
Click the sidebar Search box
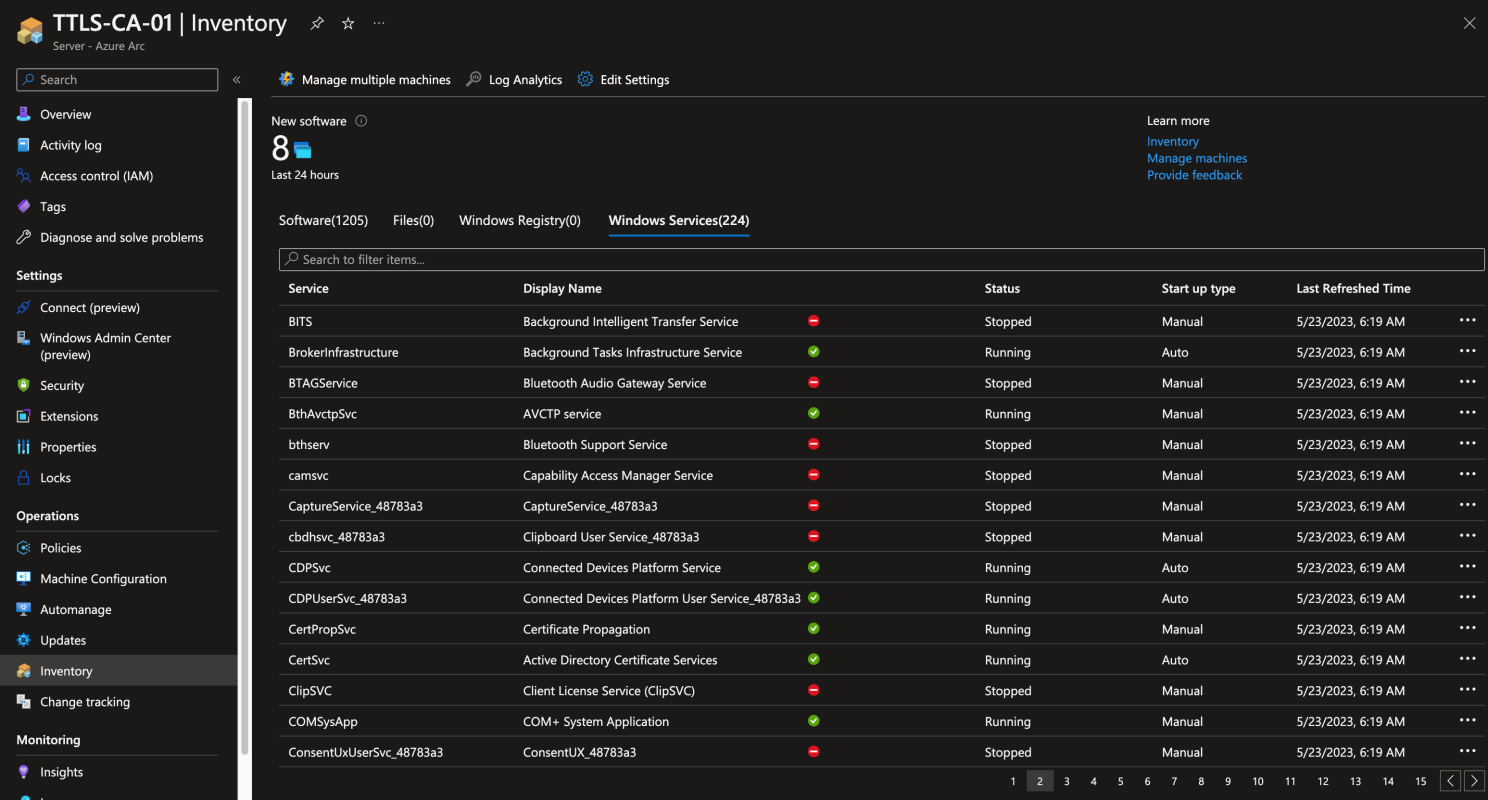[x=117, y=80]
